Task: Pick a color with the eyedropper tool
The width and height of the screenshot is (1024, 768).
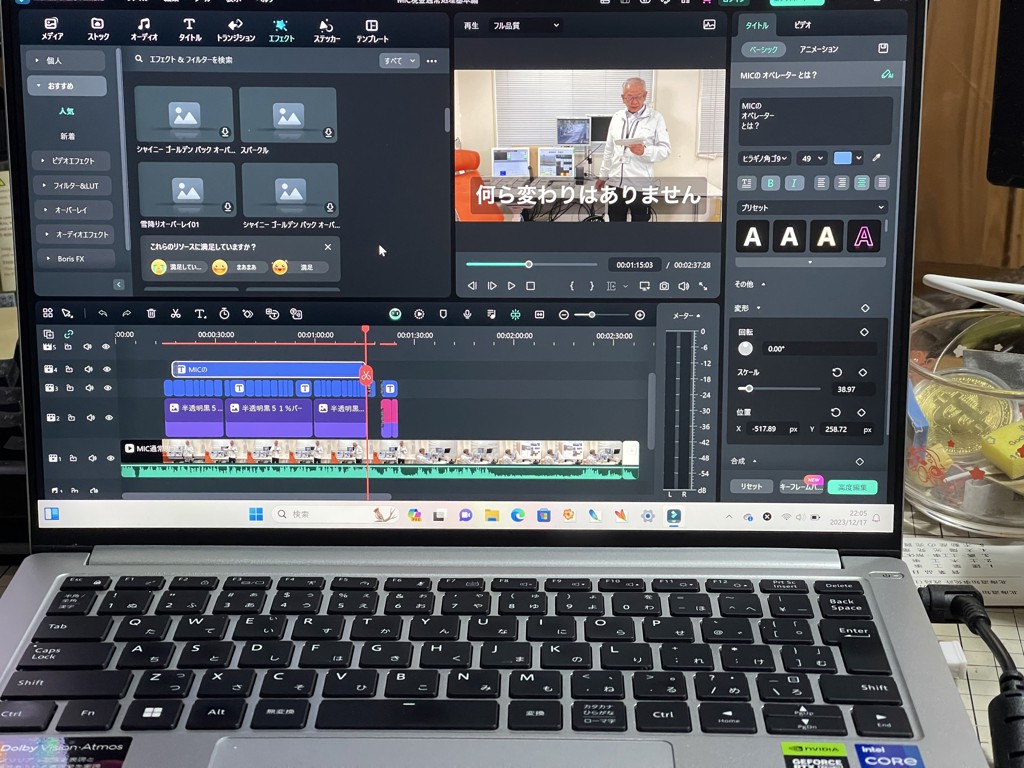Action: click(x=877, y=158)
